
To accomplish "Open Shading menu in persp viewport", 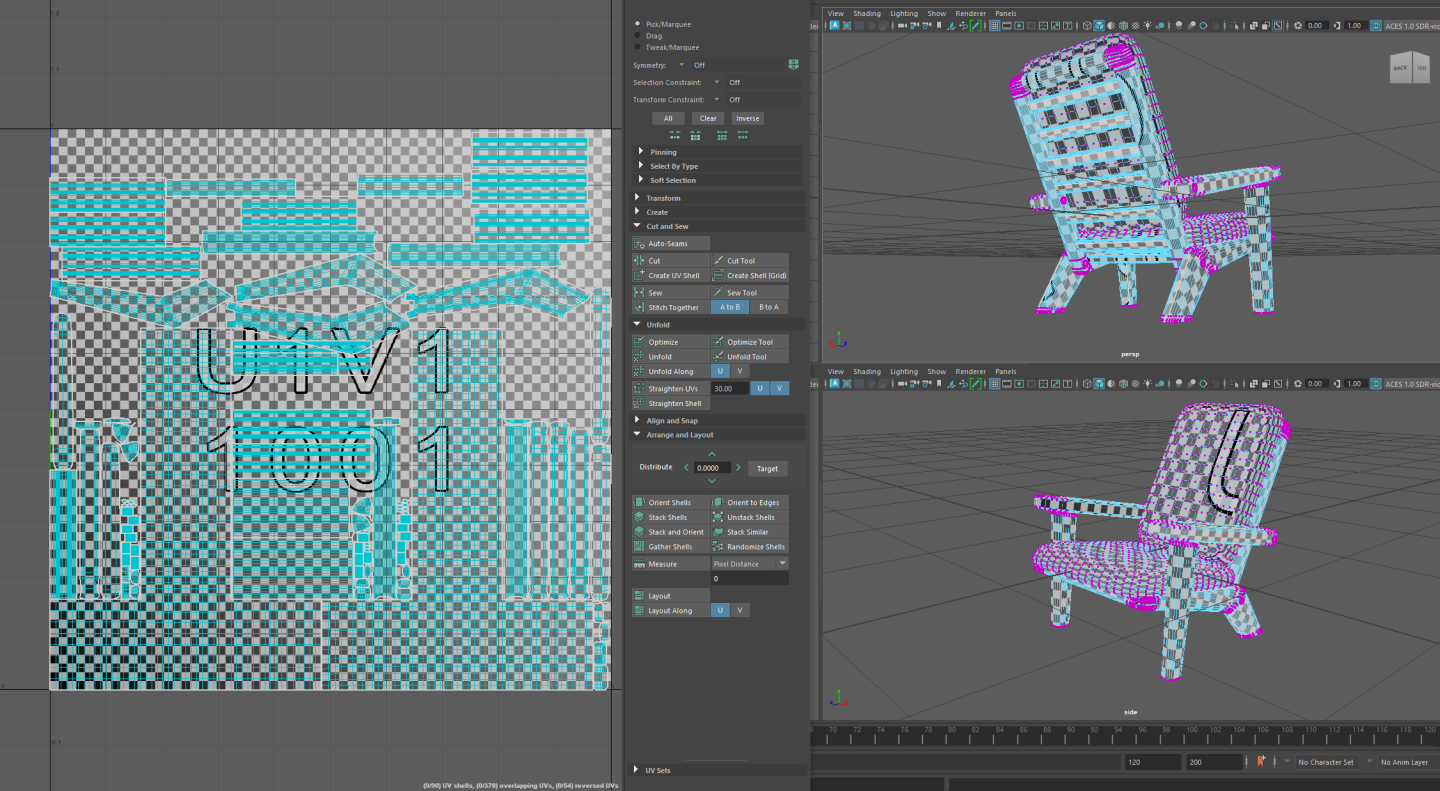I will point(867,13).
